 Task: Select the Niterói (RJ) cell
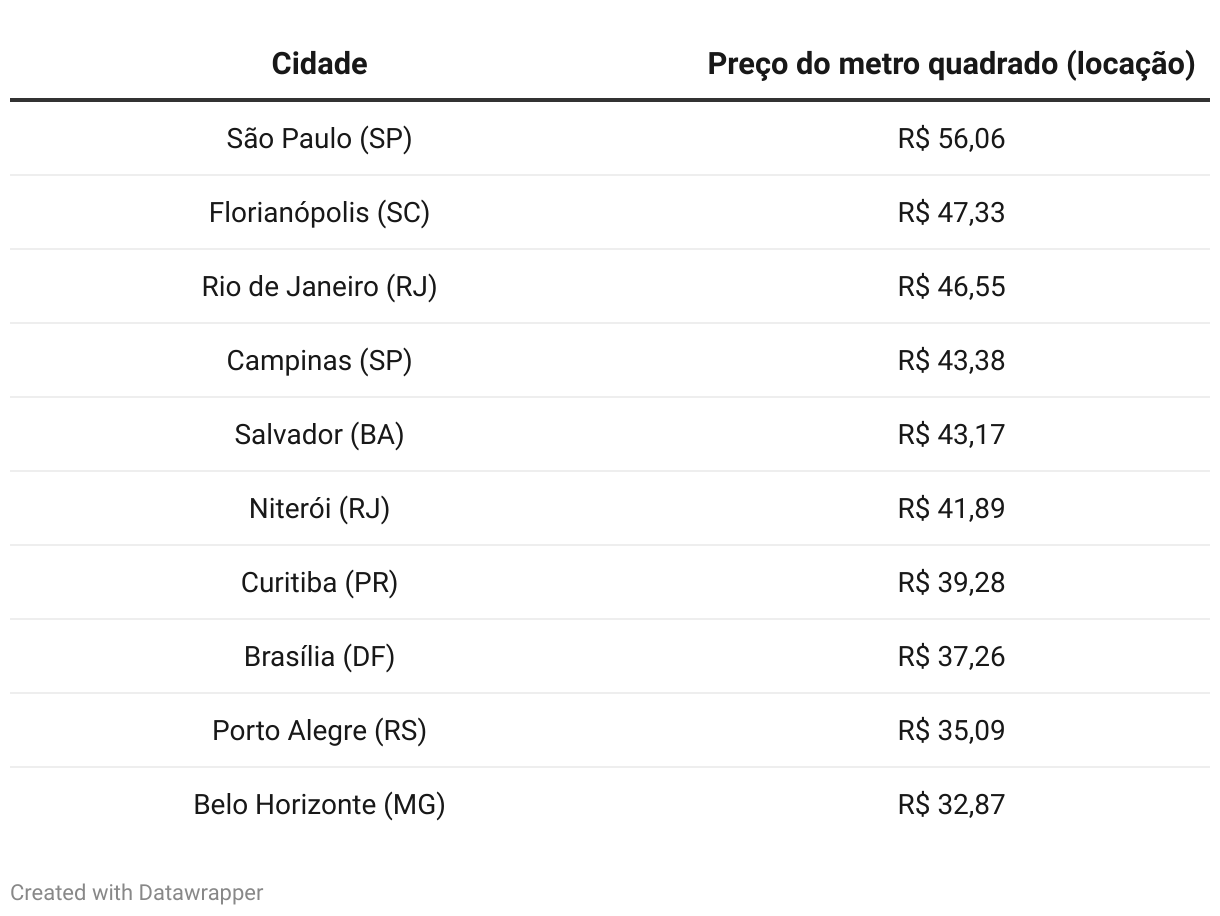[x=319, y=508]
